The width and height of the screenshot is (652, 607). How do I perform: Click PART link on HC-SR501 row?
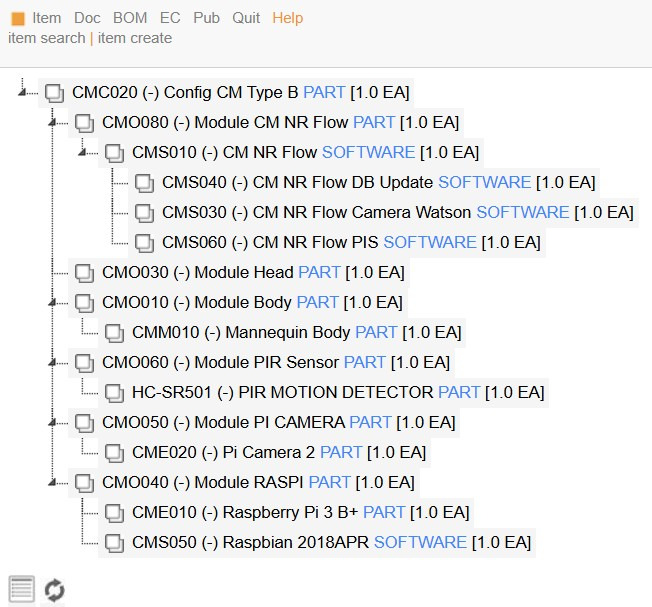pyautogui.click(x=459, y=392)
